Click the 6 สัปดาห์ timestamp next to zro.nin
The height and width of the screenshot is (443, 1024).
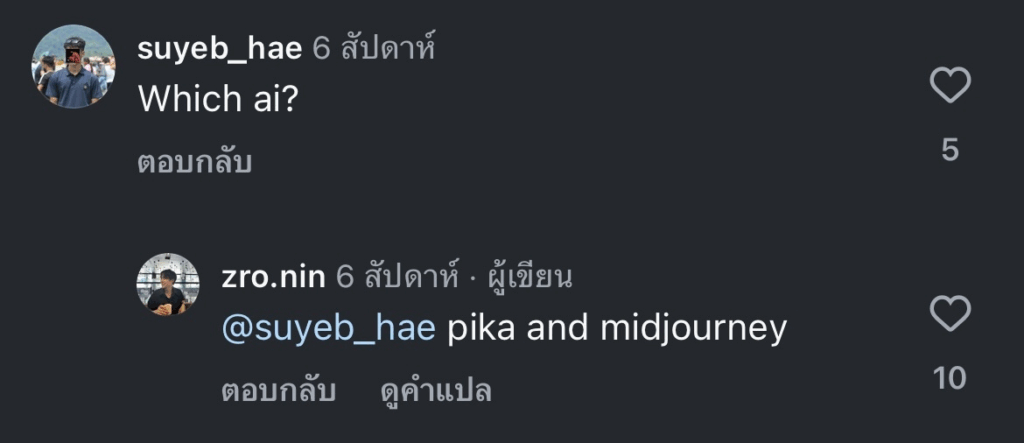[397, 277]
